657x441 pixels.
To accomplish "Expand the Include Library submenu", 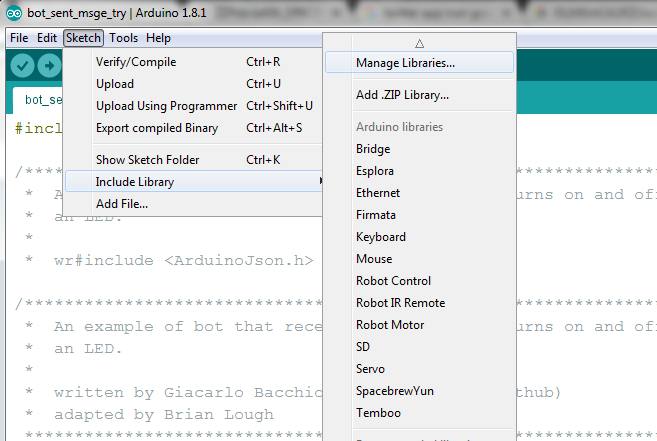I will pyautogui.click(x=194, y=182).
